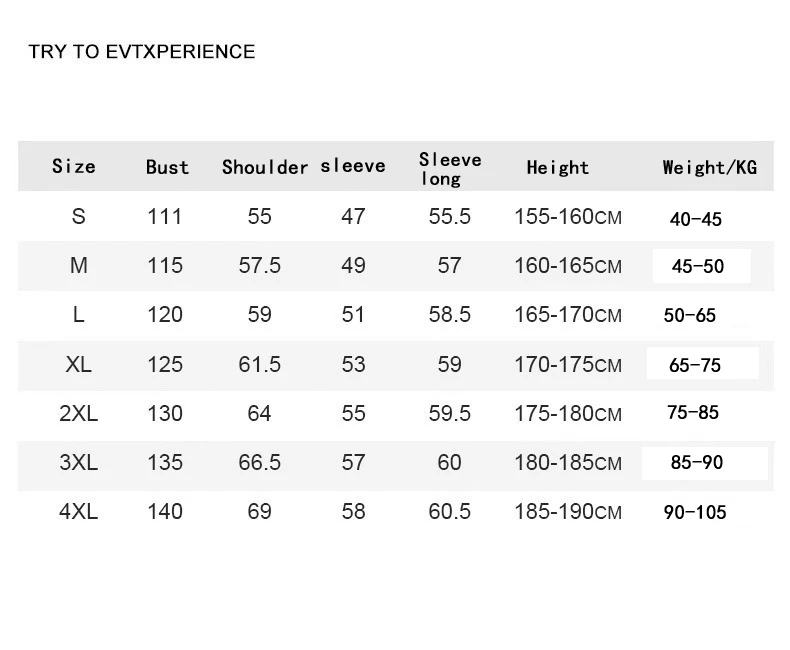The image size is (790, 650).
Task: Click weight range 65-75
Action: pyautogui.click(x=695, y=365)
